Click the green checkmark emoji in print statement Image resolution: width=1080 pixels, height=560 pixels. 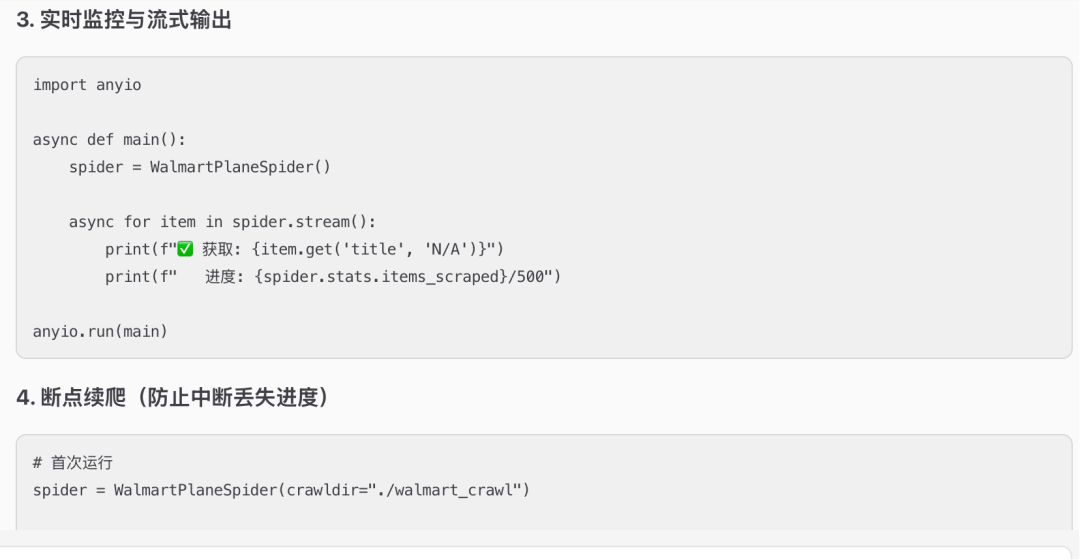point(185,249)
